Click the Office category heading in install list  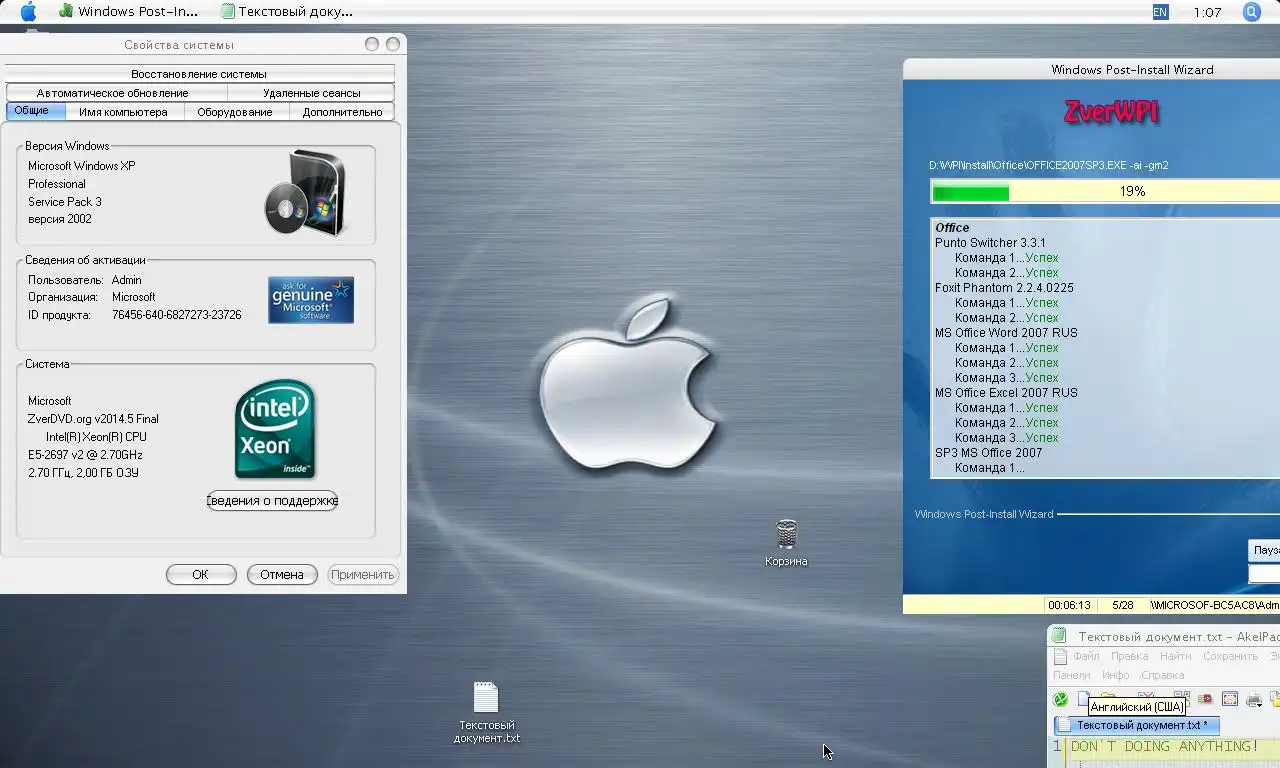point(952,228)
